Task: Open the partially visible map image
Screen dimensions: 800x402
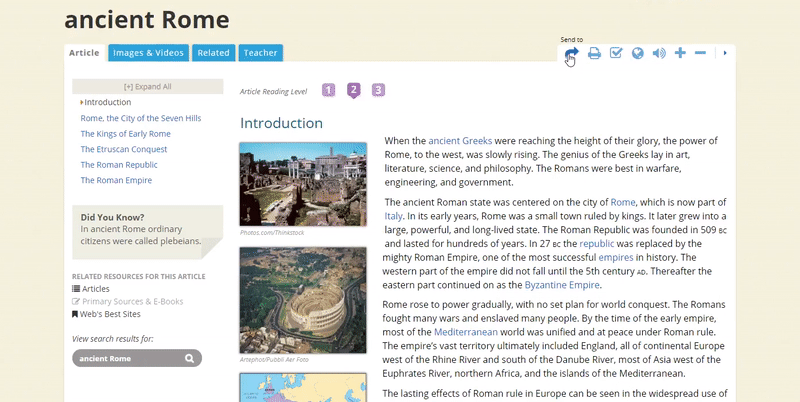Action: pyautogui.click(x=303, y=387)
